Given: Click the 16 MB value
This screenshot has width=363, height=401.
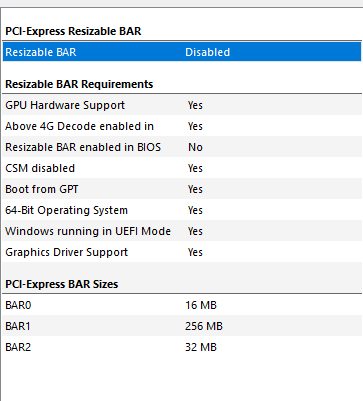Looking at the screenshot, I should 201,305.
